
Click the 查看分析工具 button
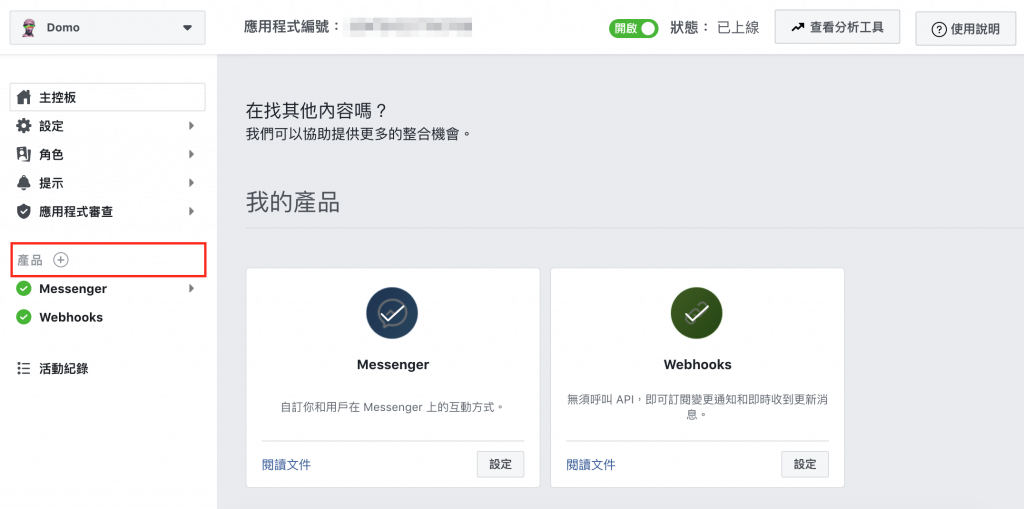click(837, 27)
